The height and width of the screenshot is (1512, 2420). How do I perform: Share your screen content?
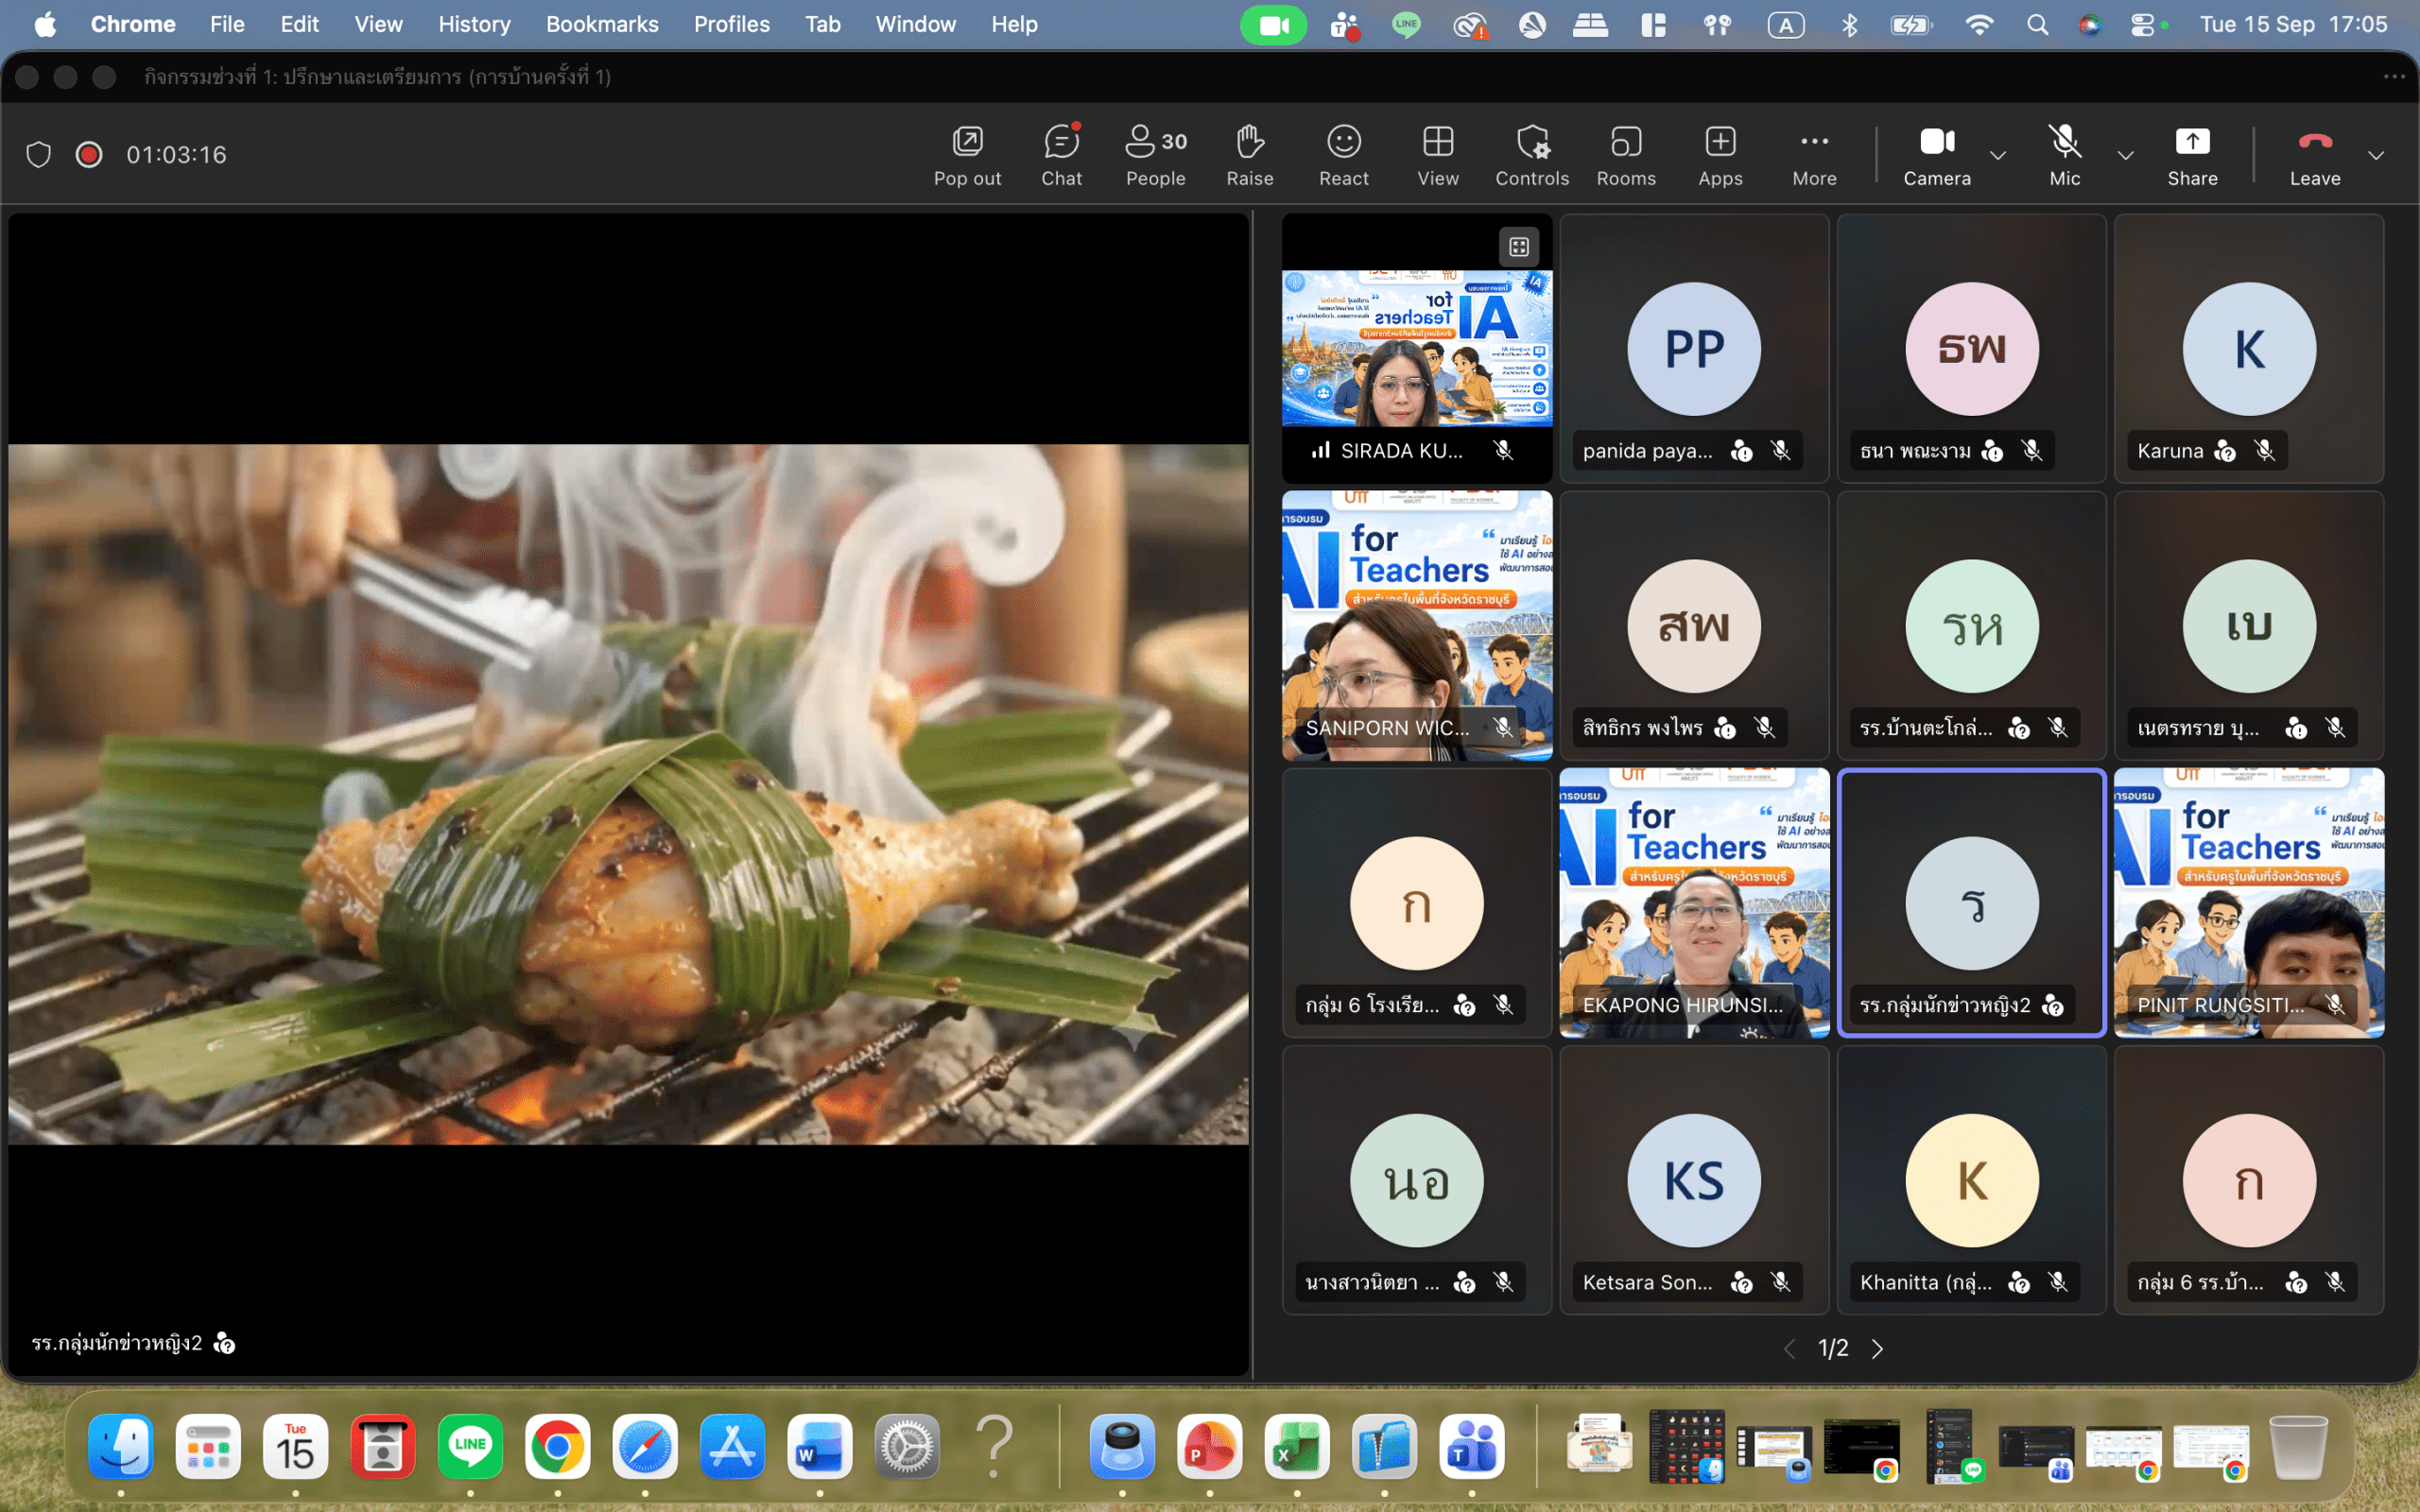pos(2192,155)
